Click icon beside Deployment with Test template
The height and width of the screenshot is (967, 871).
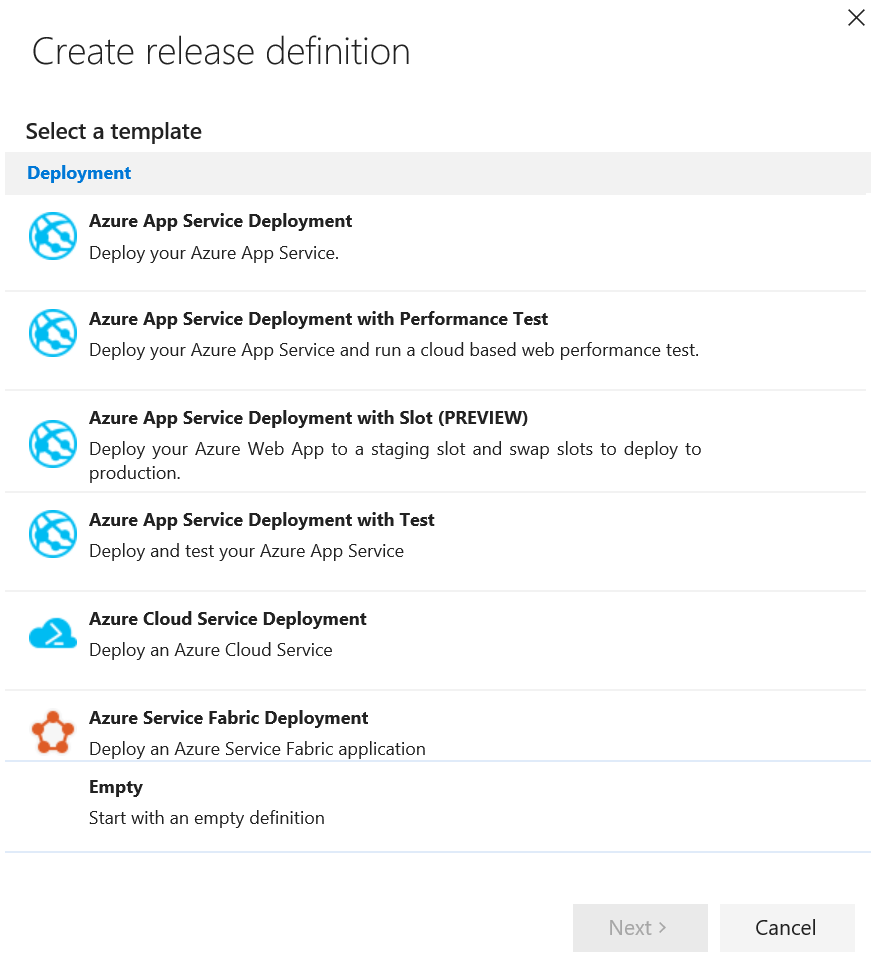[x=53, y=534]
